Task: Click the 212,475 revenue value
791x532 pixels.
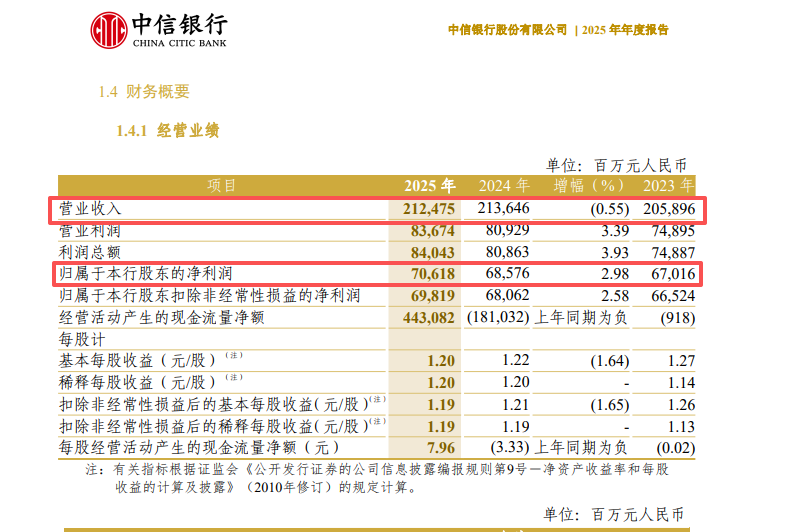Action: click(x=429, y=209)
